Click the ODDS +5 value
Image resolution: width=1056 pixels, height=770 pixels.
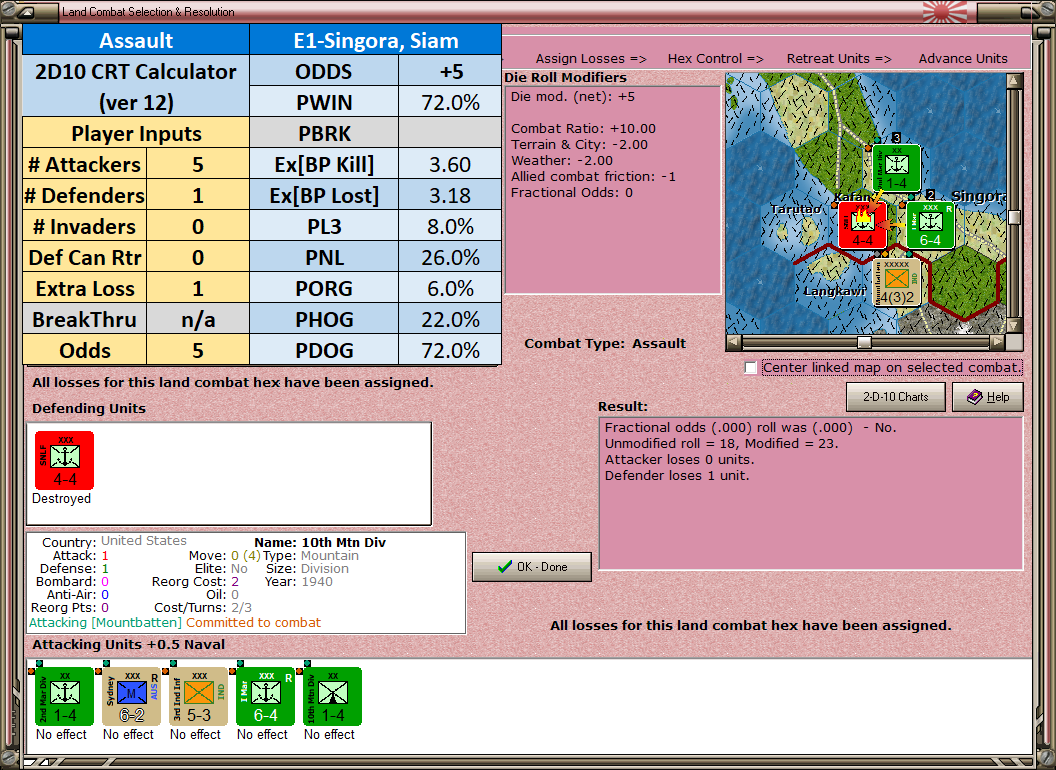pyautogui.click(x=450, y=71)
